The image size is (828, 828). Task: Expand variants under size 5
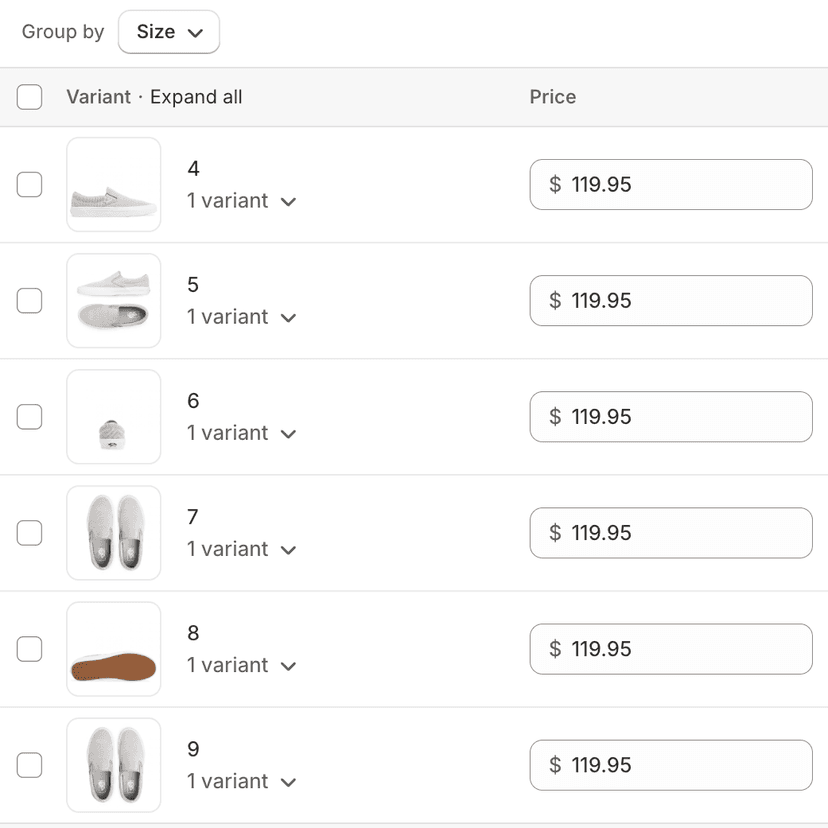[x=288, y=318]
